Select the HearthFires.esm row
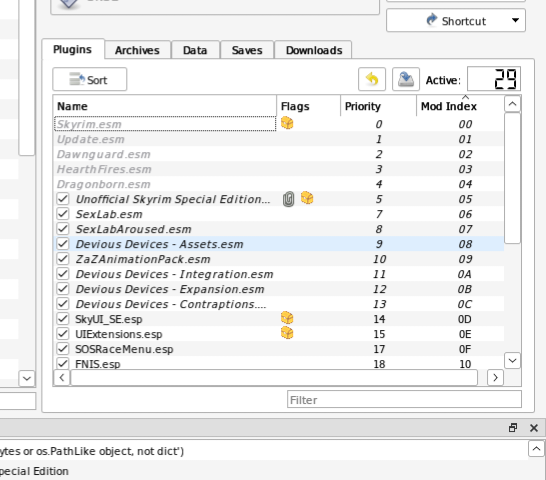Image resolution: width=546 pixels, height=480 pixels. tap(279, 169)
